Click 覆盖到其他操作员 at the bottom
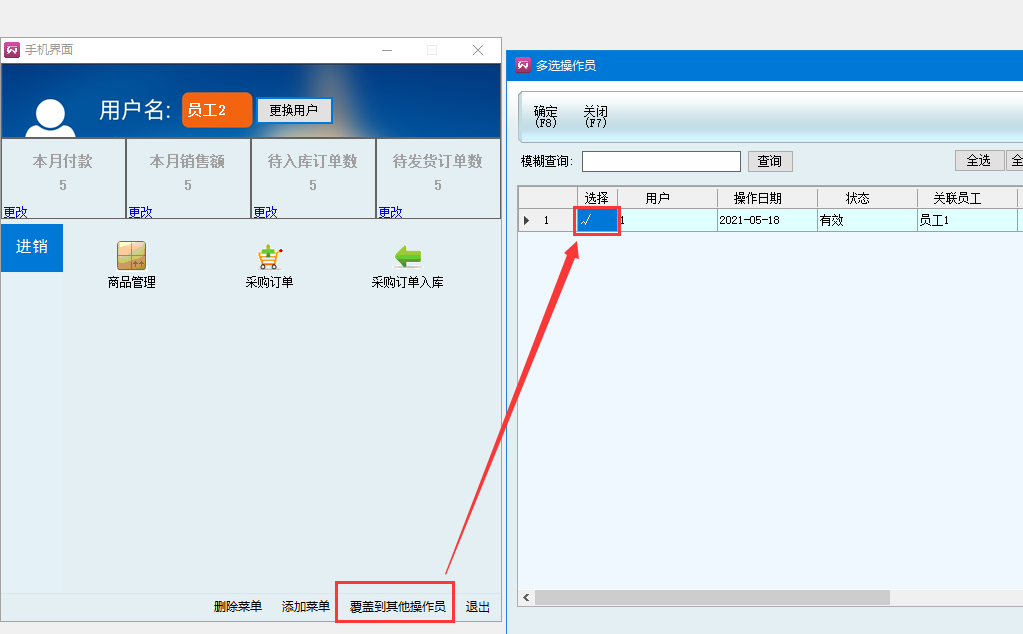This screenshot has width=1023, height=634. pyautogui.click(x=397, y=607)
